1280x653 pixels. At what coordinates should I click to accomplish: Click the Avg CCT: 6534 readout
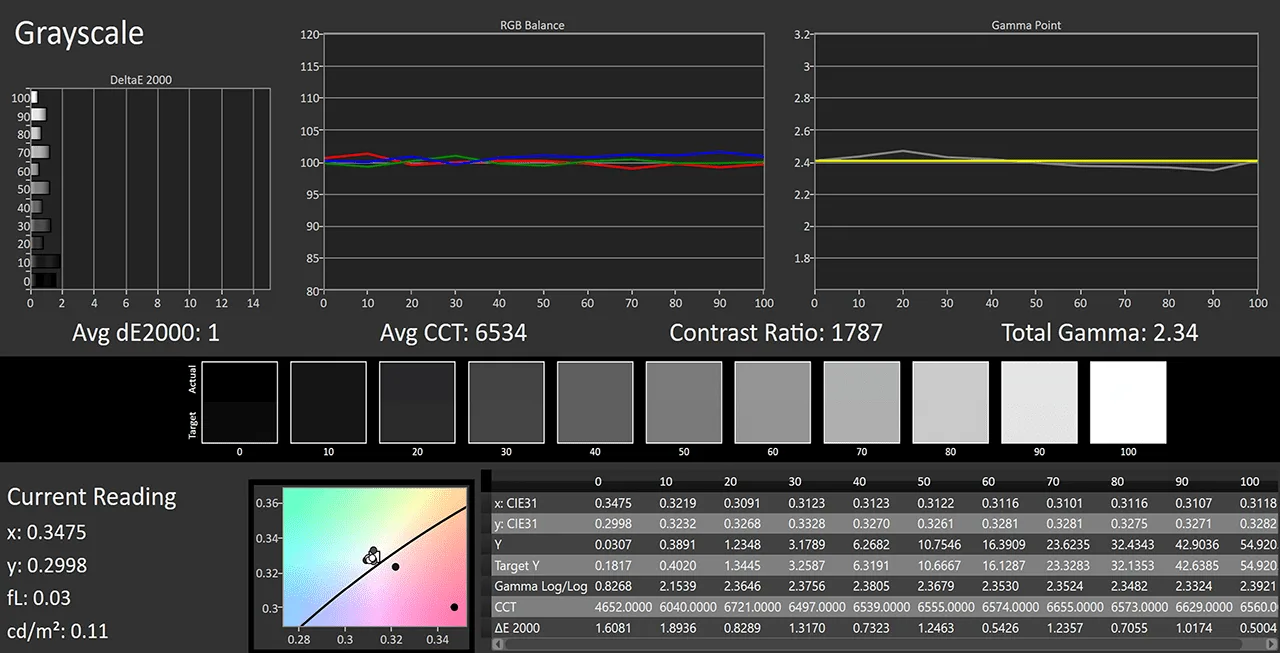(453, 333)
